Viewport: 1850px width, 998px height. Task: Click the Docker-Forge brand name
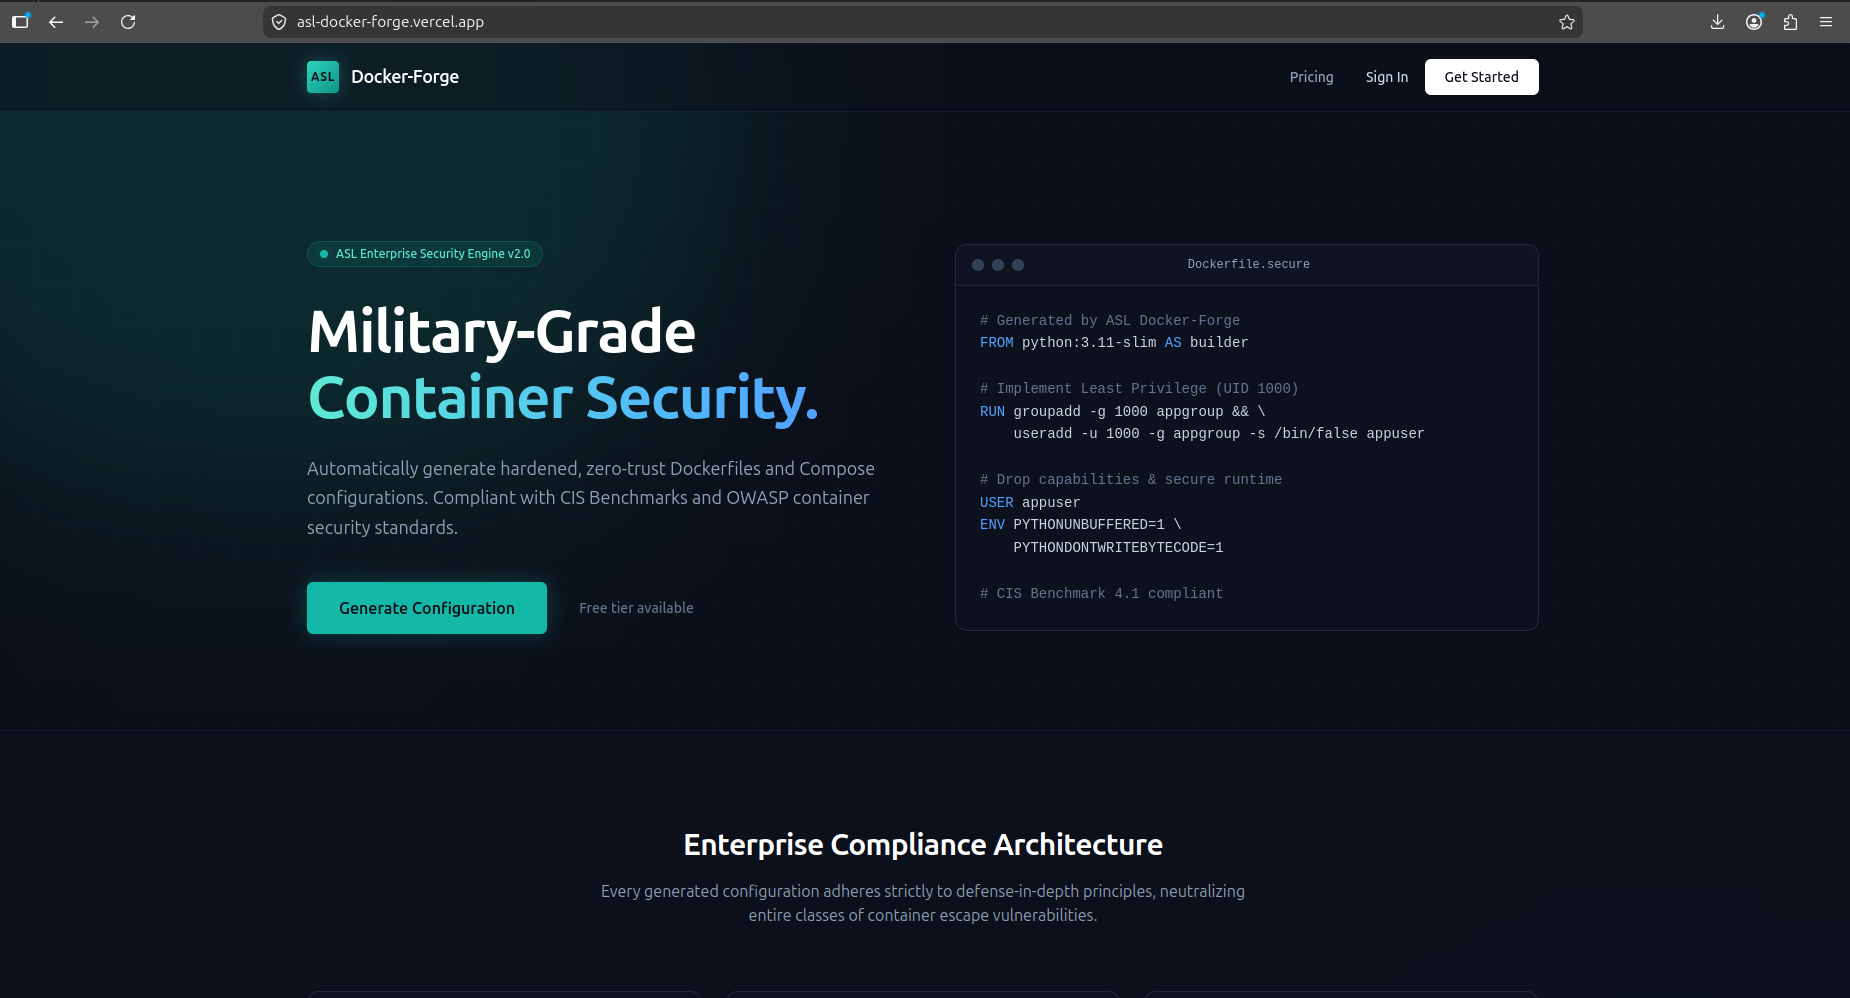[405, 77]
